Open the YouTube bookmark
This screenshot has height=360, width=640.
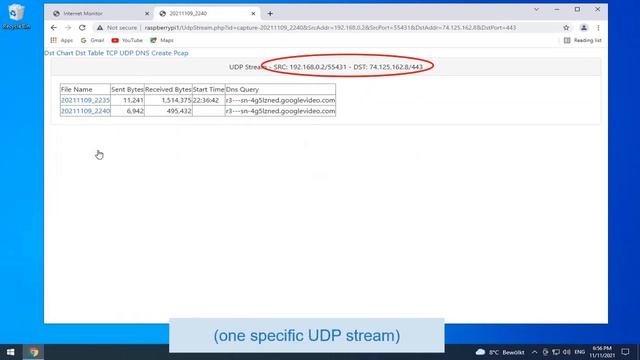(127, 40)
